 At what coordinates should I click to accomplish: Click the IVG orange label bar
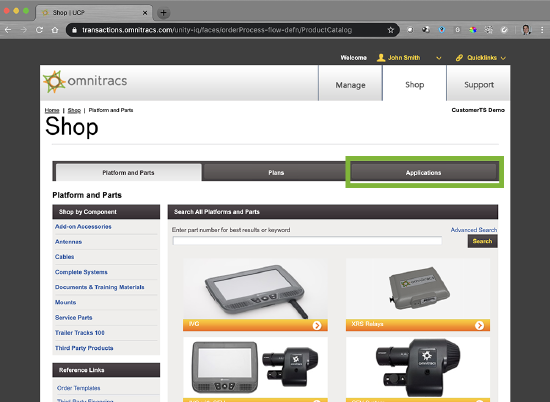255,325
